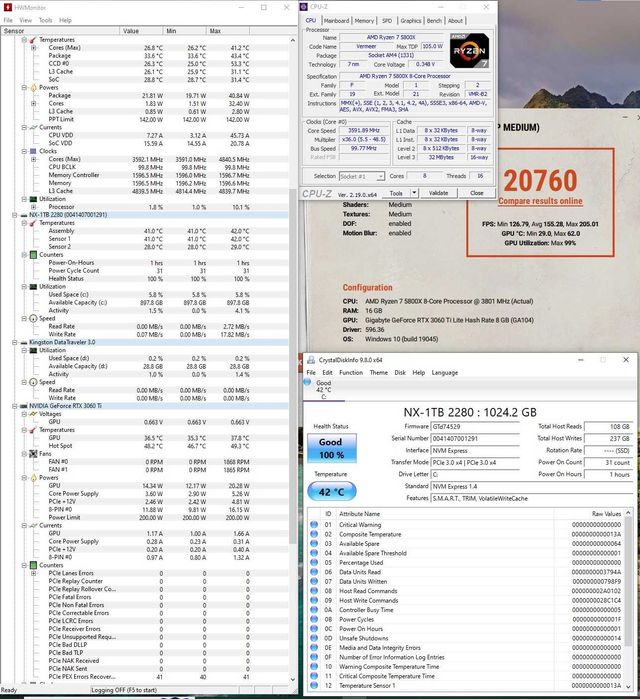Image resolution: width=640 pixels, height=699 pixels.
Task: Open the CPU-Z SPD tab
Action: (387, 21)
